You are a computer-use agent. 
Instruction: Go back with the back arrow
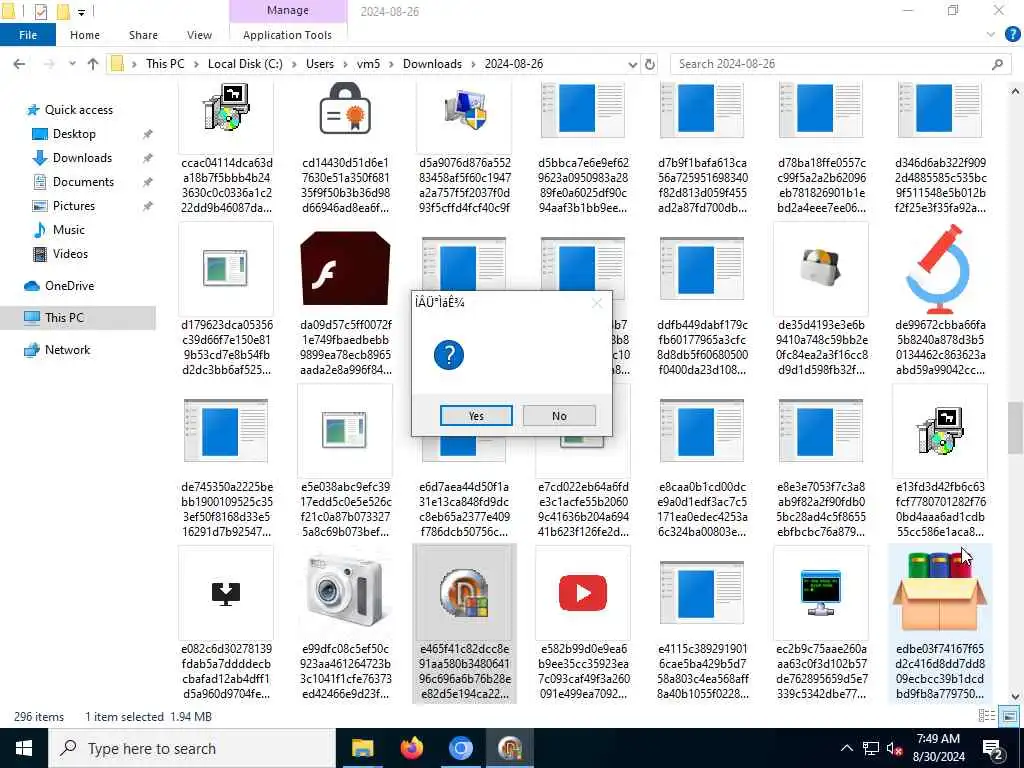pyautogui.click(x=20, y=64)
